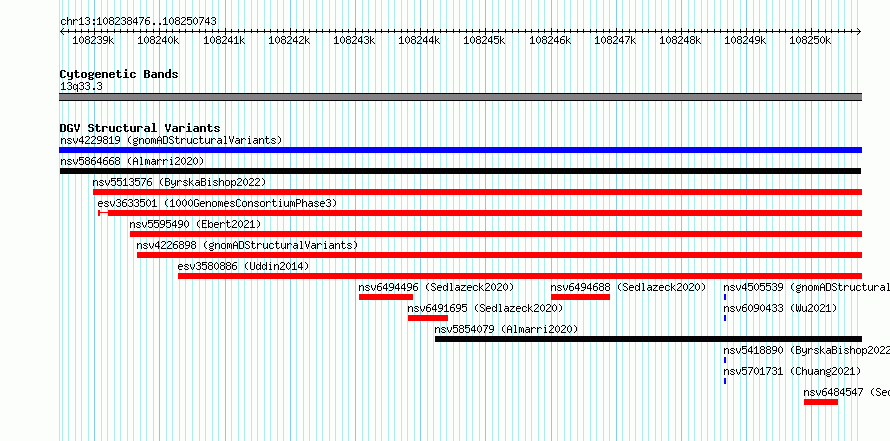Click the 108241k ruler tick label
Image resolution: width=890 pixels, height=441 pixels.
tap(224, 40)
